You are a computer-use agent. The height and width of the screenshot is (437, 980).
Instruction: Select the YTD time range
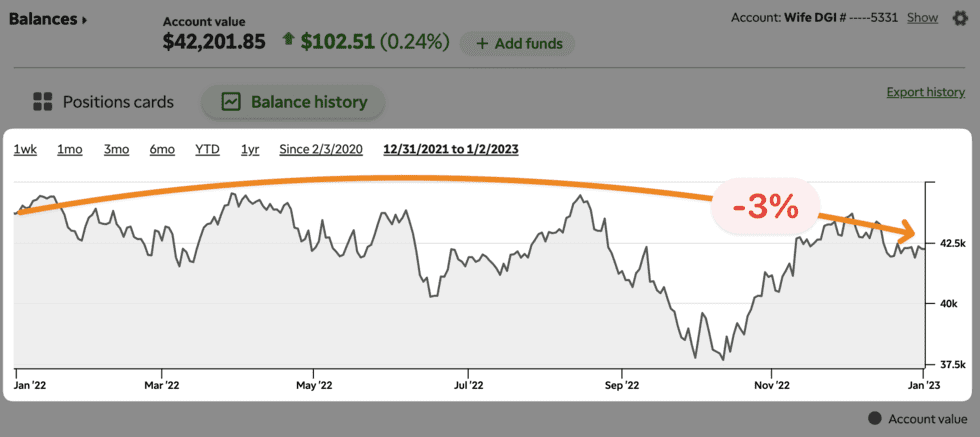207,149
